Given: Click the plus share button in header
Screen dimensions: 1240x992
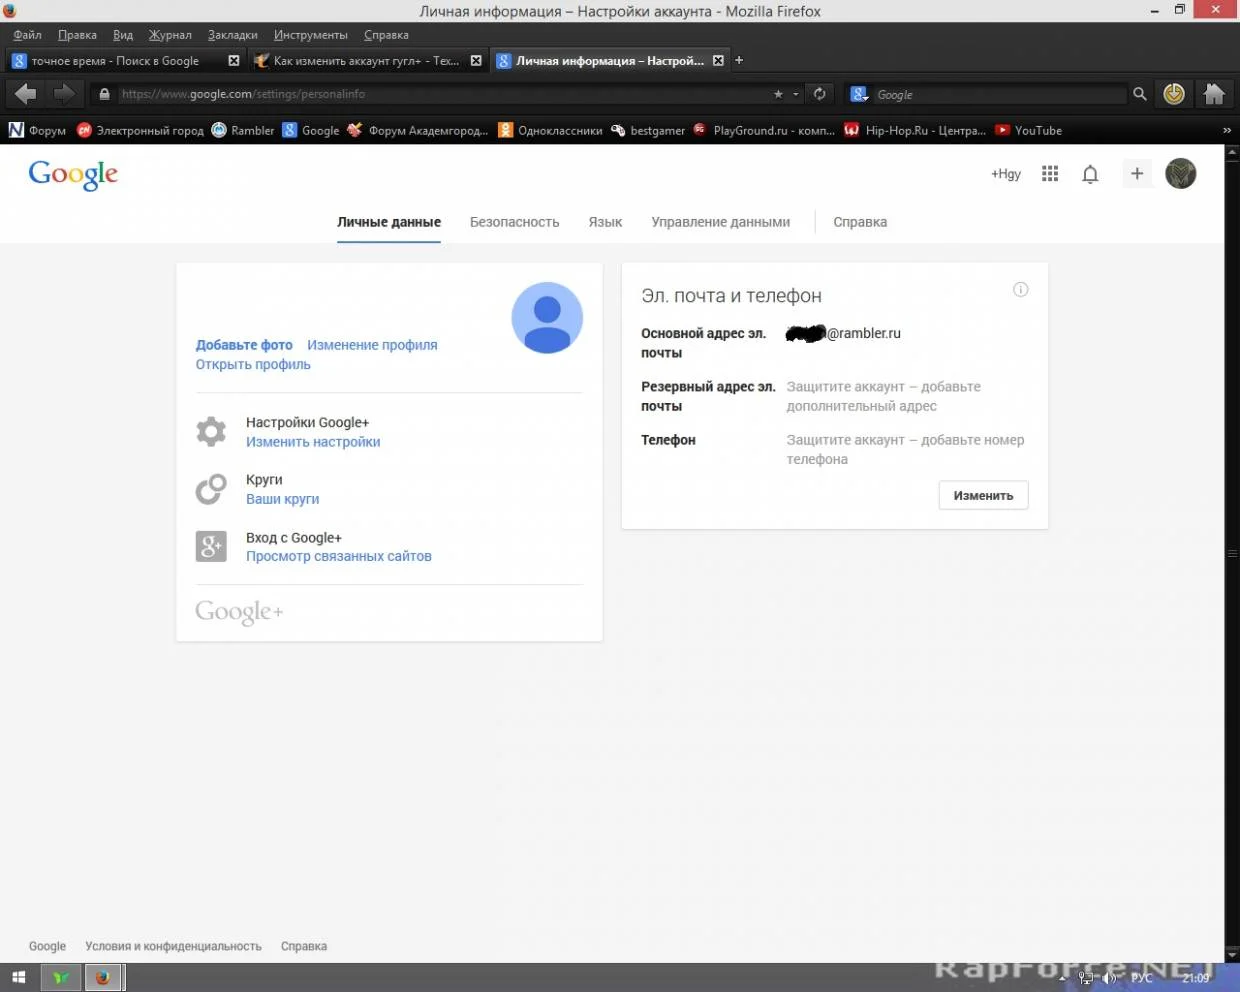Looking at the screenshot, I should click(1137, 173).
